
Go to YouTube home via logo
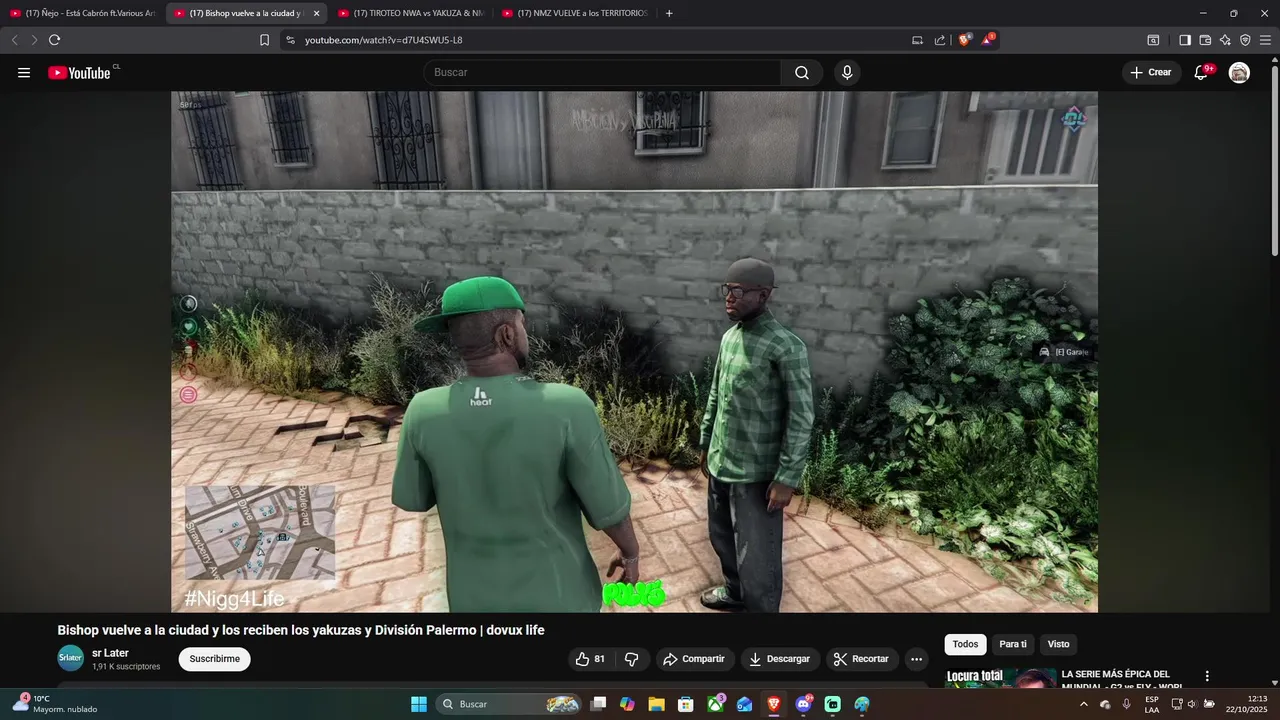[80, 72]
